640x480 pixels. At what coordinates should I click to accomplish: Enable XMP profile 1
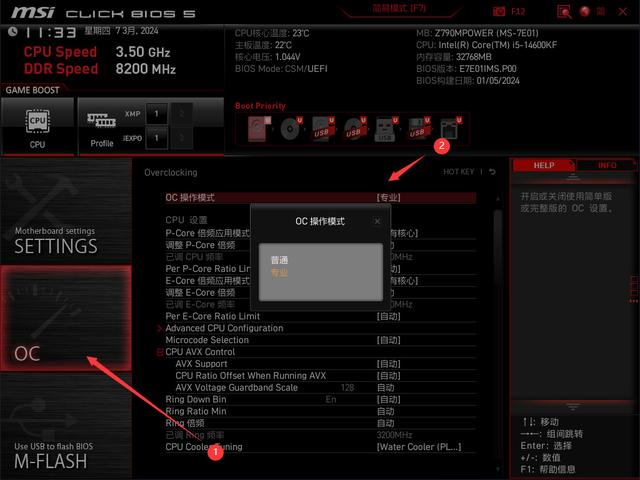pyautogui.click(x=157, y=114)
